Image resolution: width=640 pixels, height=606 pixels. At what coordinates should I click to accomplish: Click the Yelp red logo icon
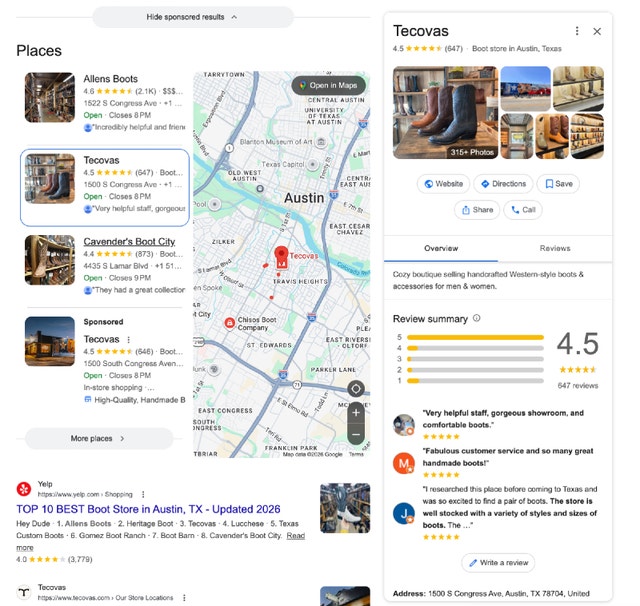(24, 488)
